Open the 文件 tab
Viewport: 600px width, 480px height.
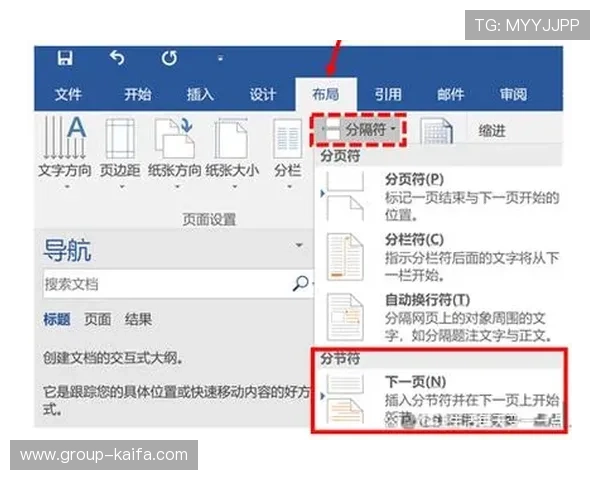point(68,94)
